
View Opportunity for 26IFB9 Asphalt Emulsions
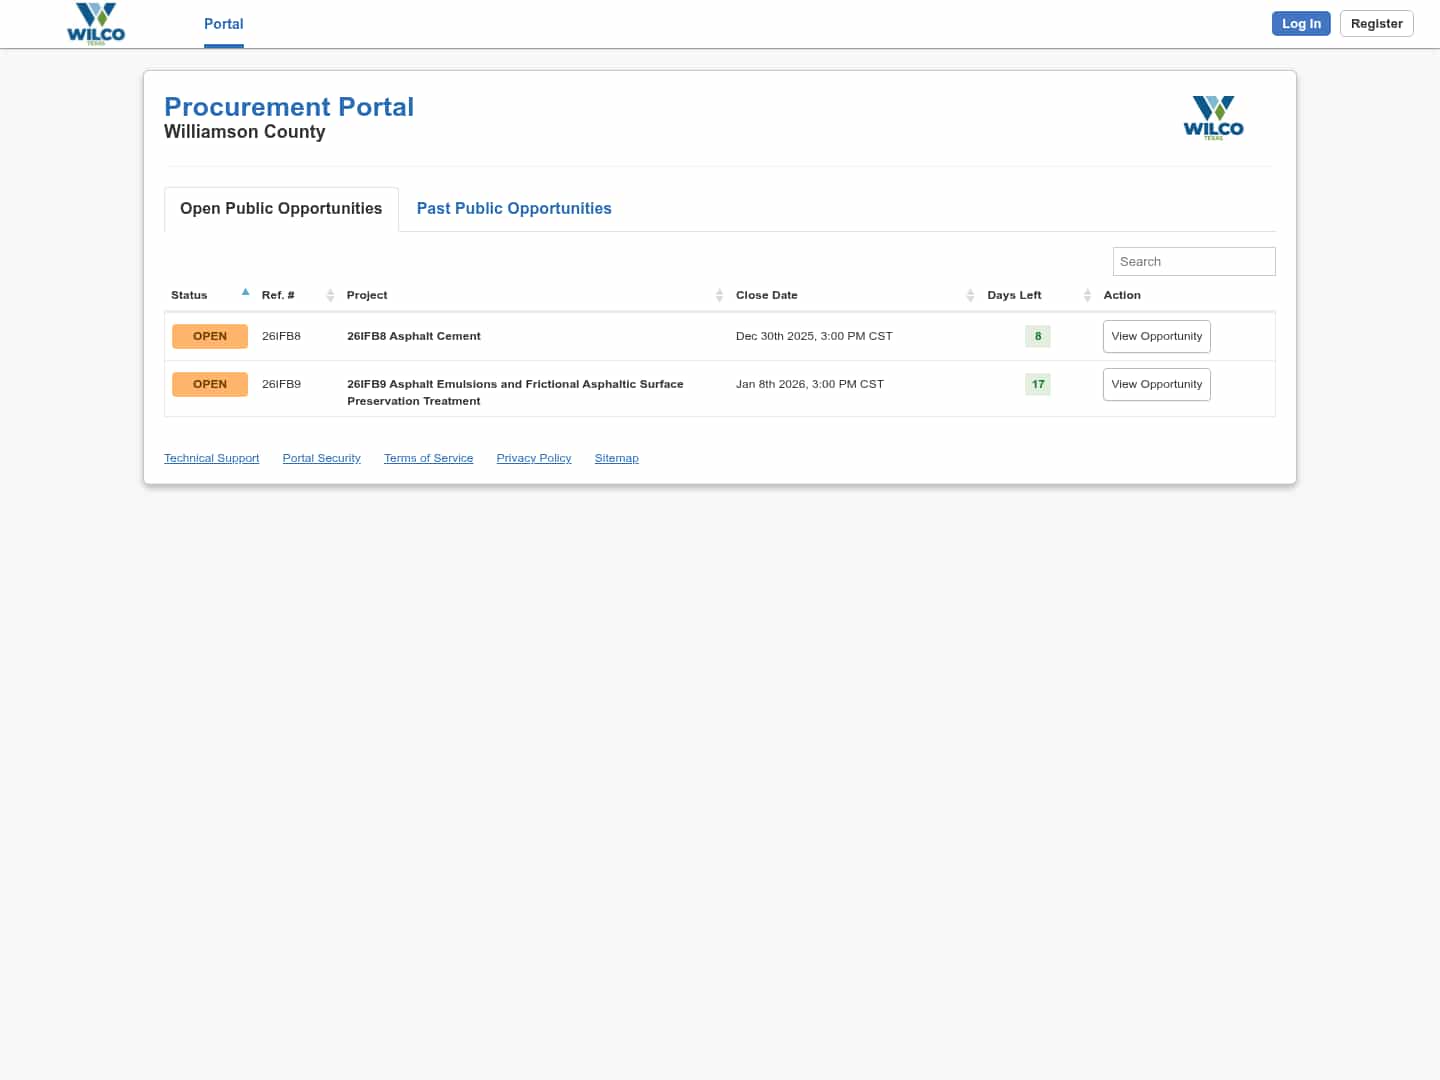coord(1156,384)
